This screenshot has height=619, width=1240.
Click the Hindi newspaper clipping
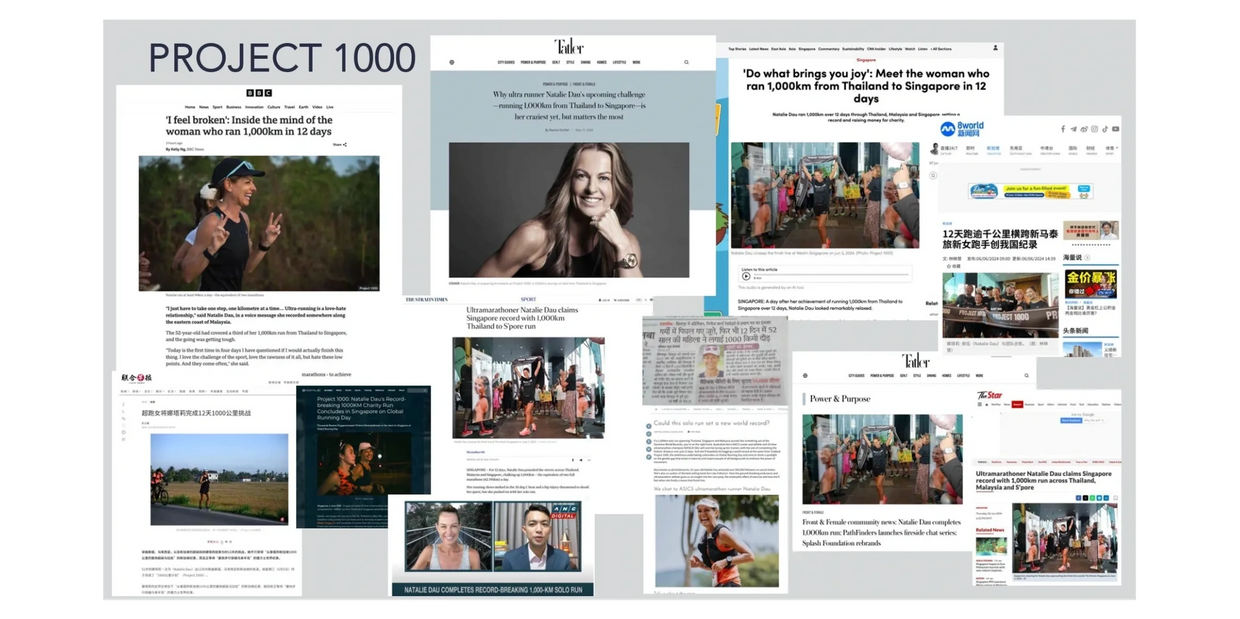[x=715, y=362]
